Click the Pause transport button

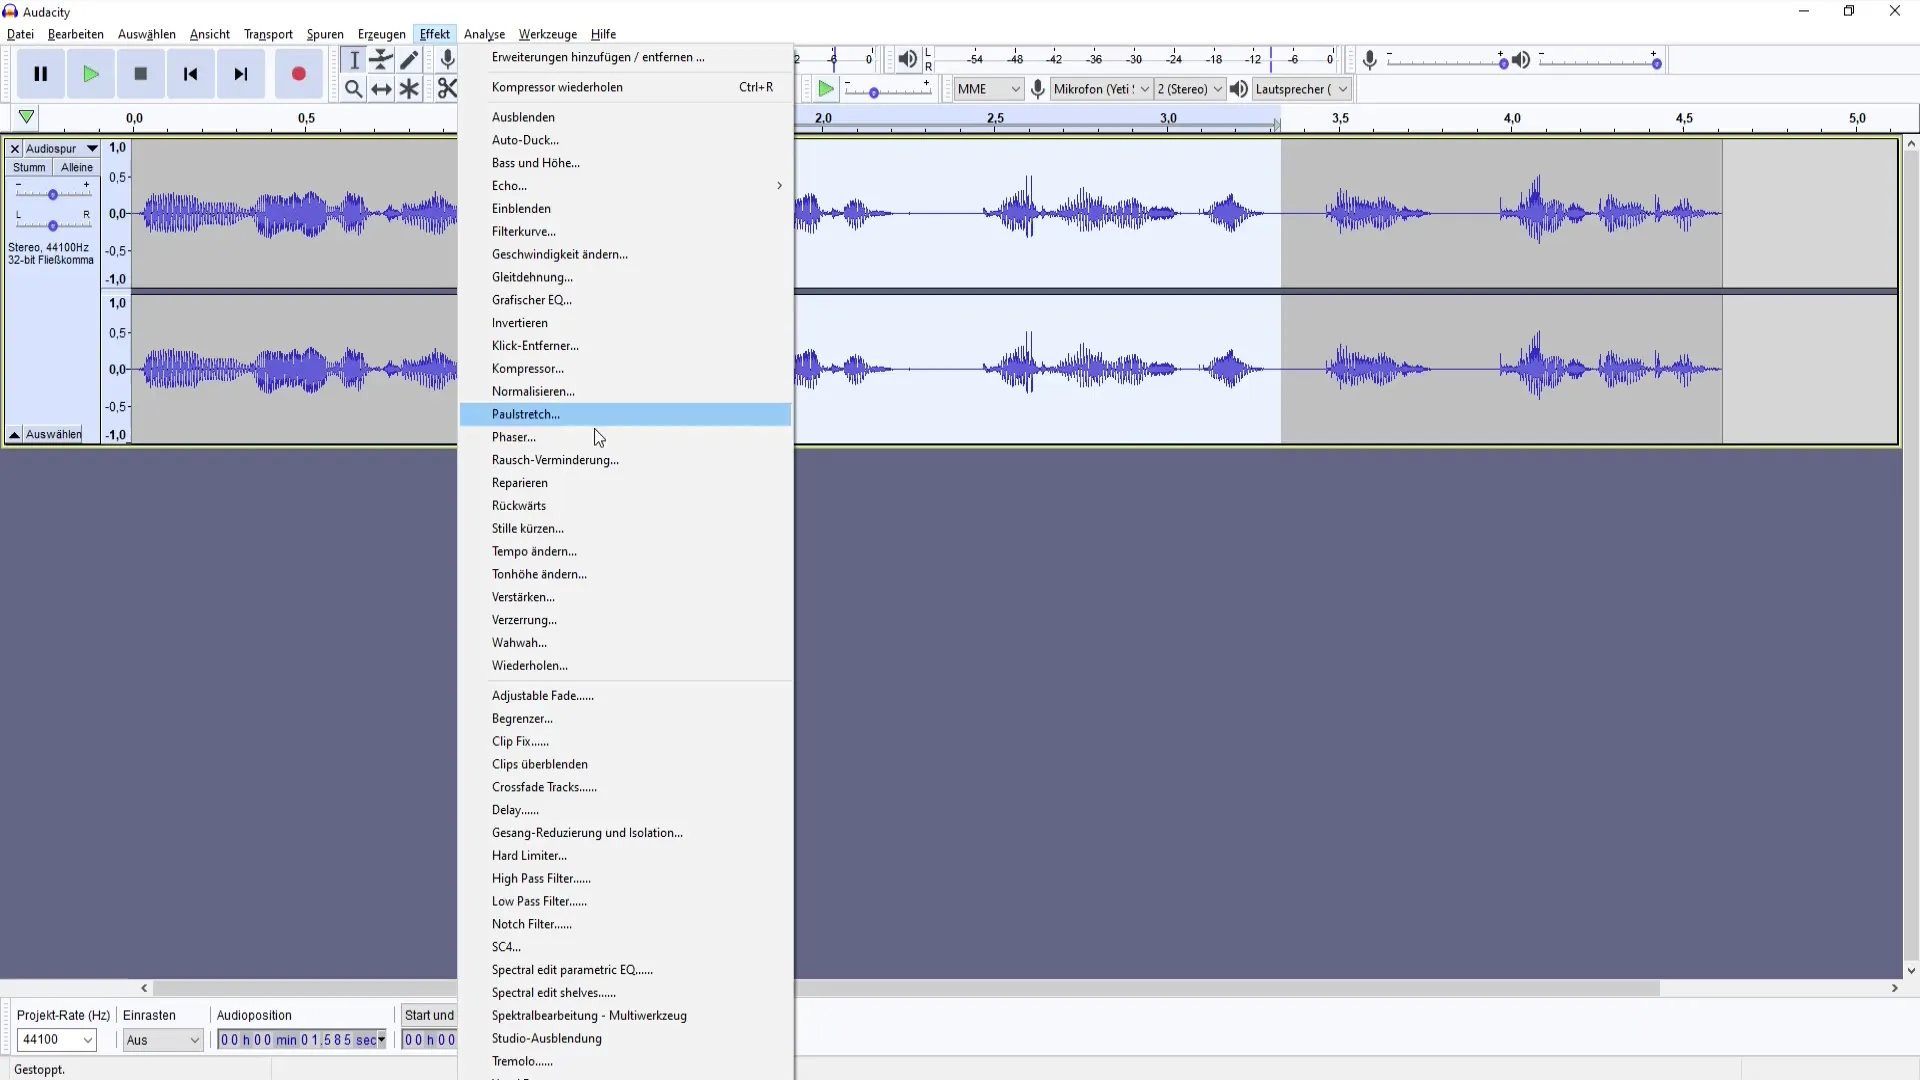[x=41, y=74]
